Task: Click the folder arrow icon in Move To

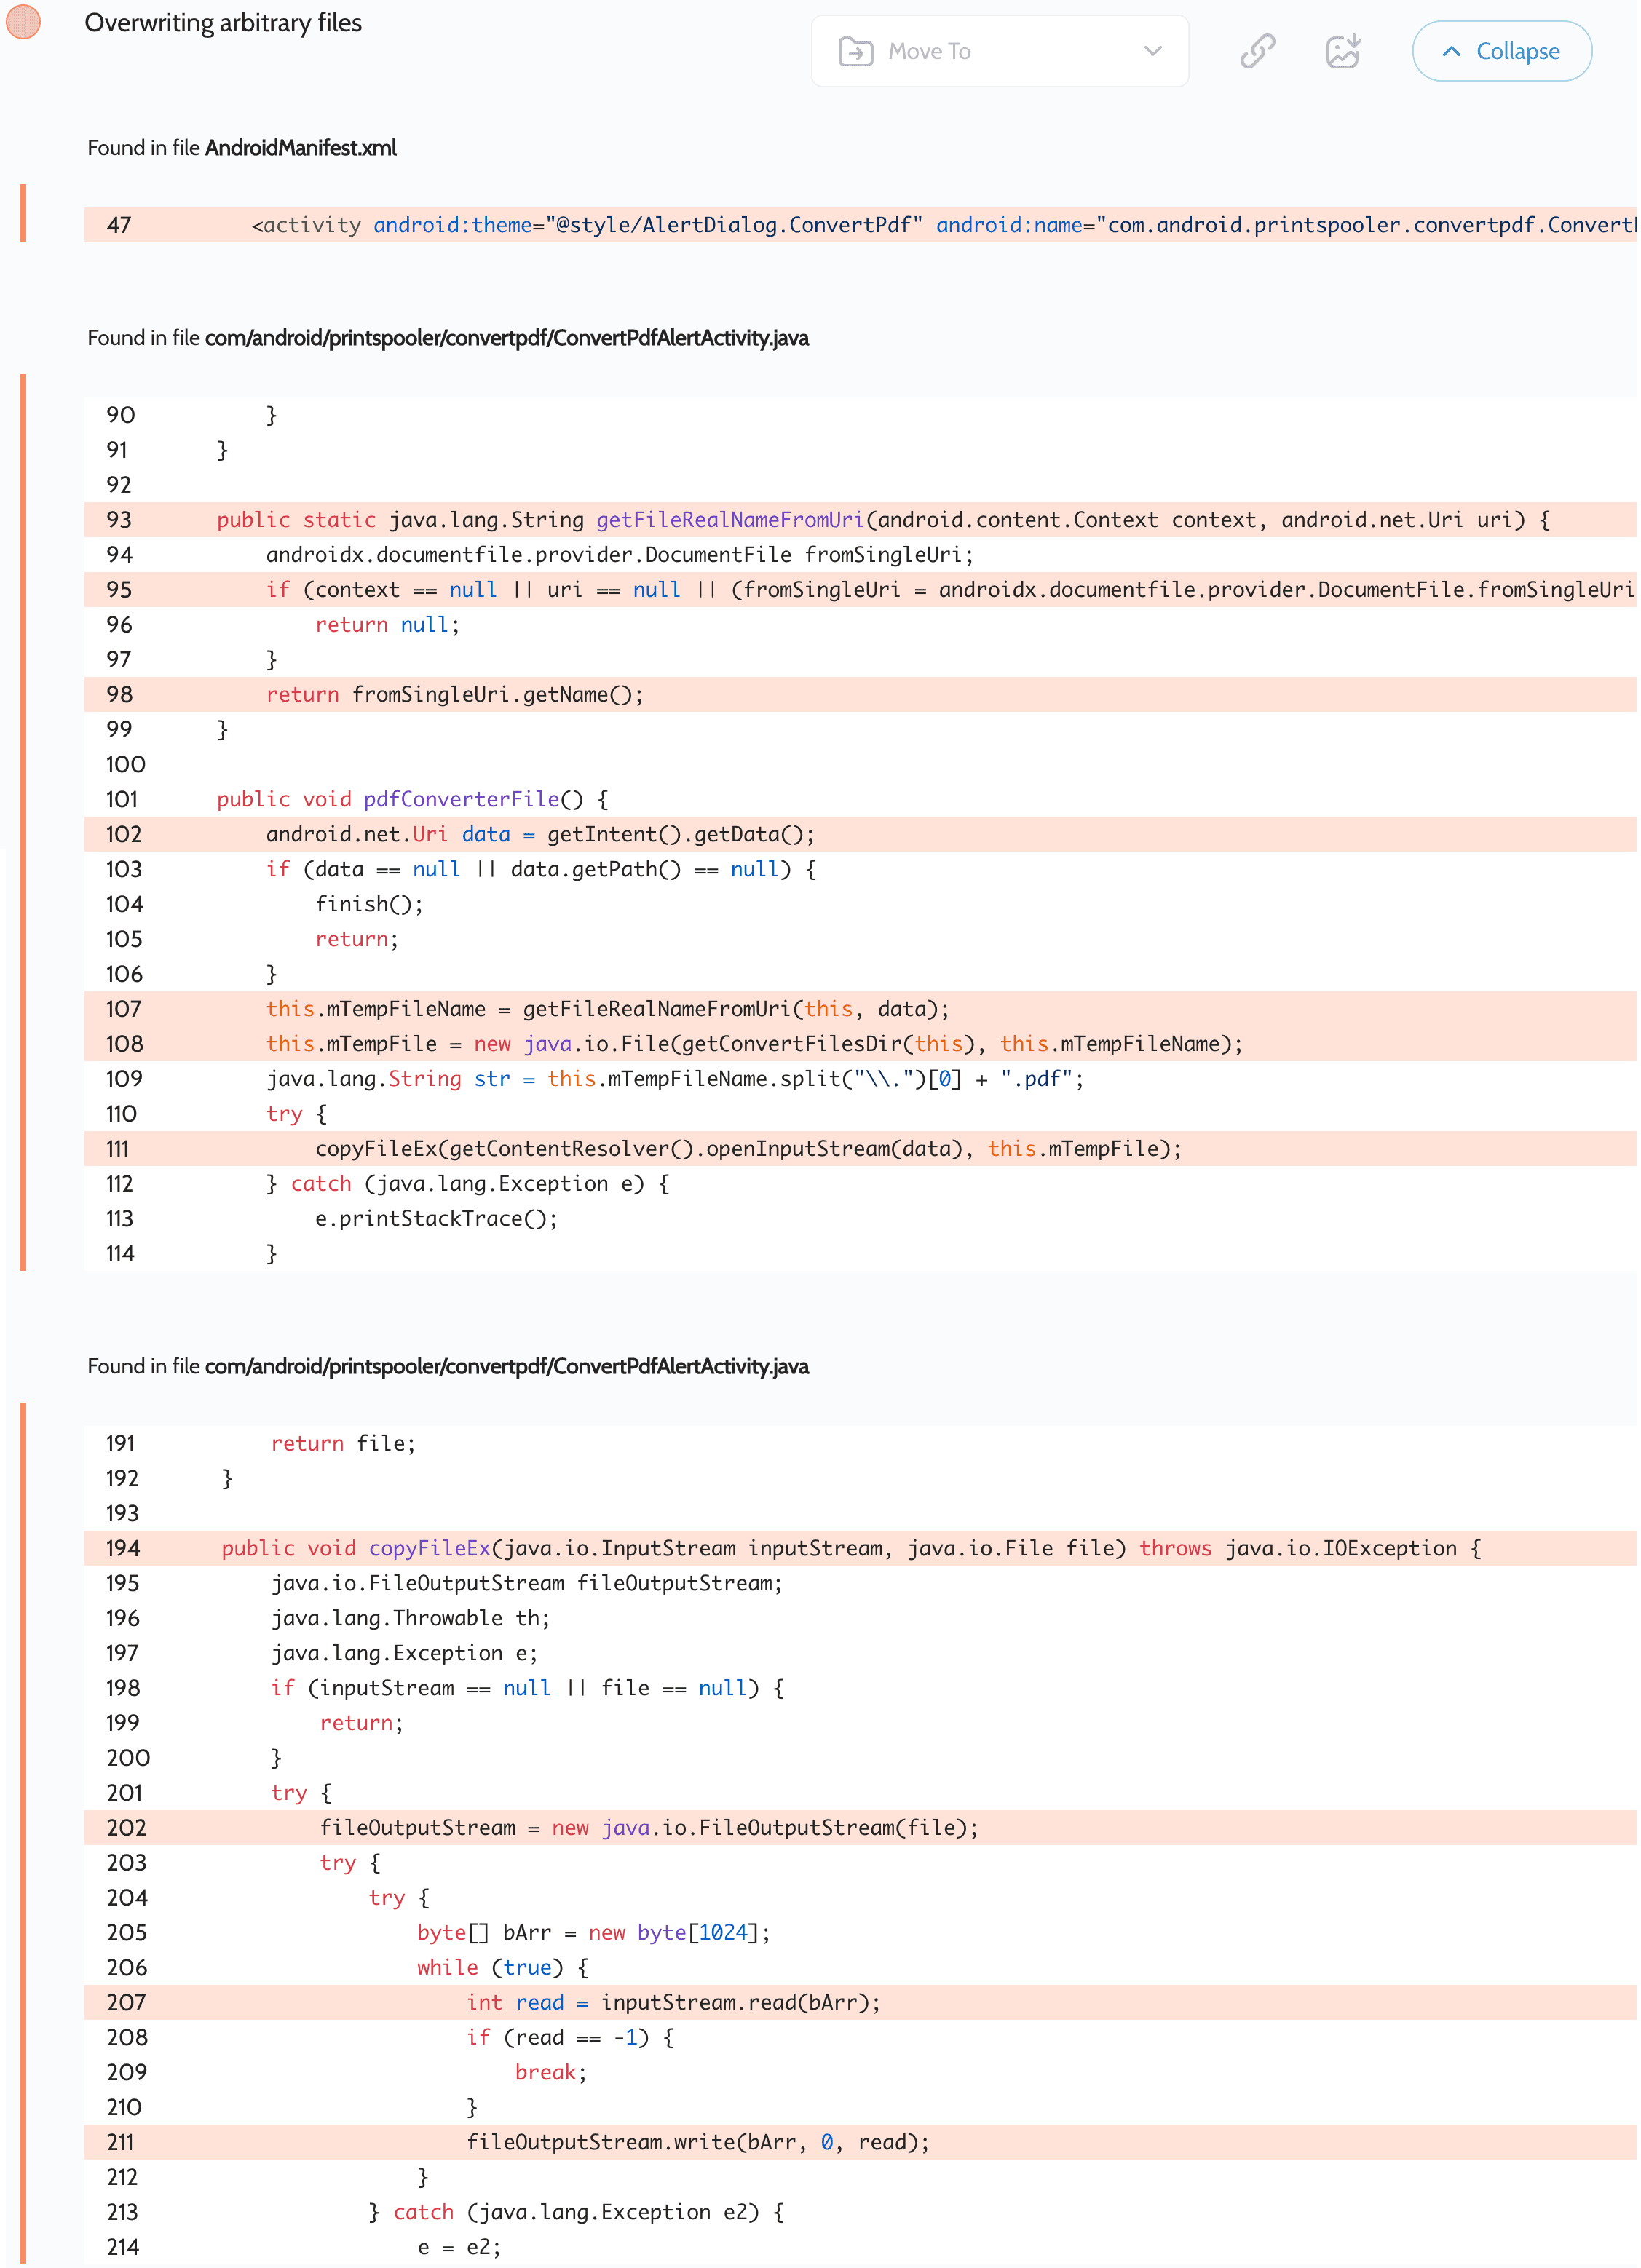Action: point(855,51)
